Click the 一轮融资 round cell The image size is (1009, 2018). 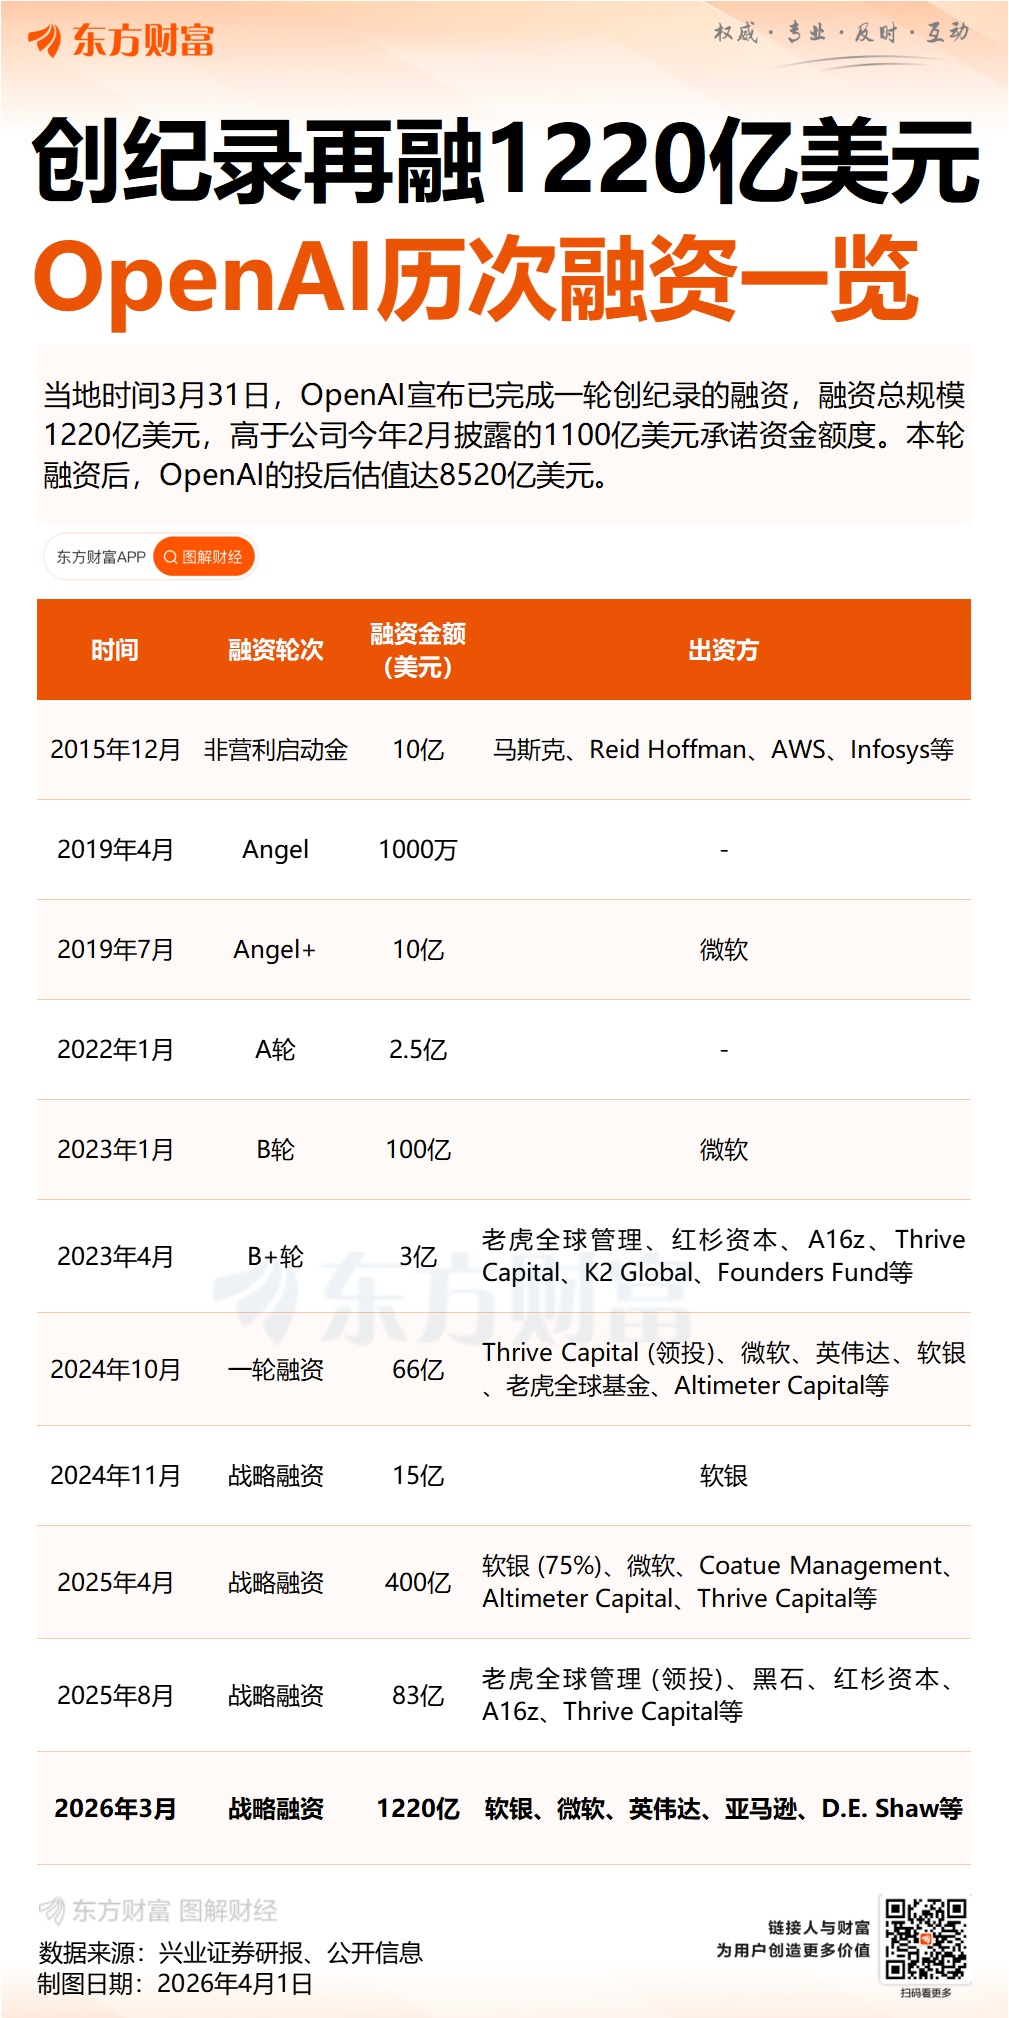[276, 1369]
